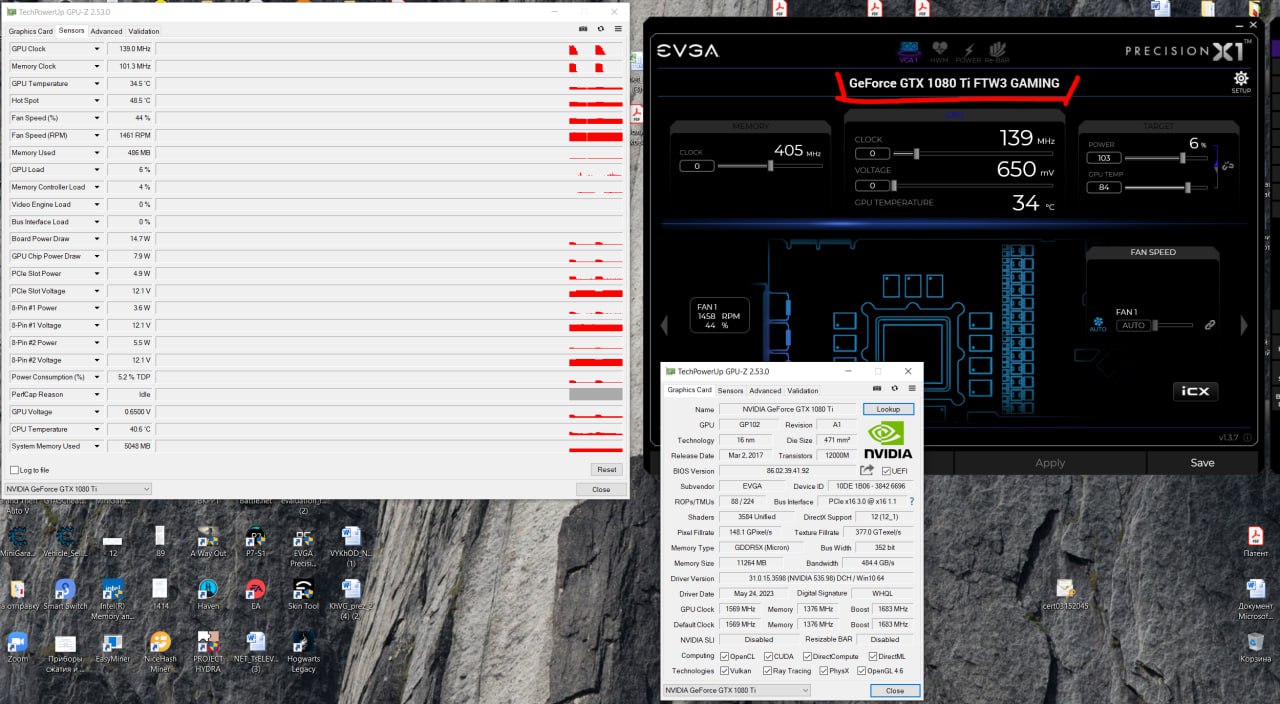Viewport: 1280px width, 704px height.
Task: Click the refresh icon in GPU-Z Graphics Card window
Action: [x=894, y=388]
